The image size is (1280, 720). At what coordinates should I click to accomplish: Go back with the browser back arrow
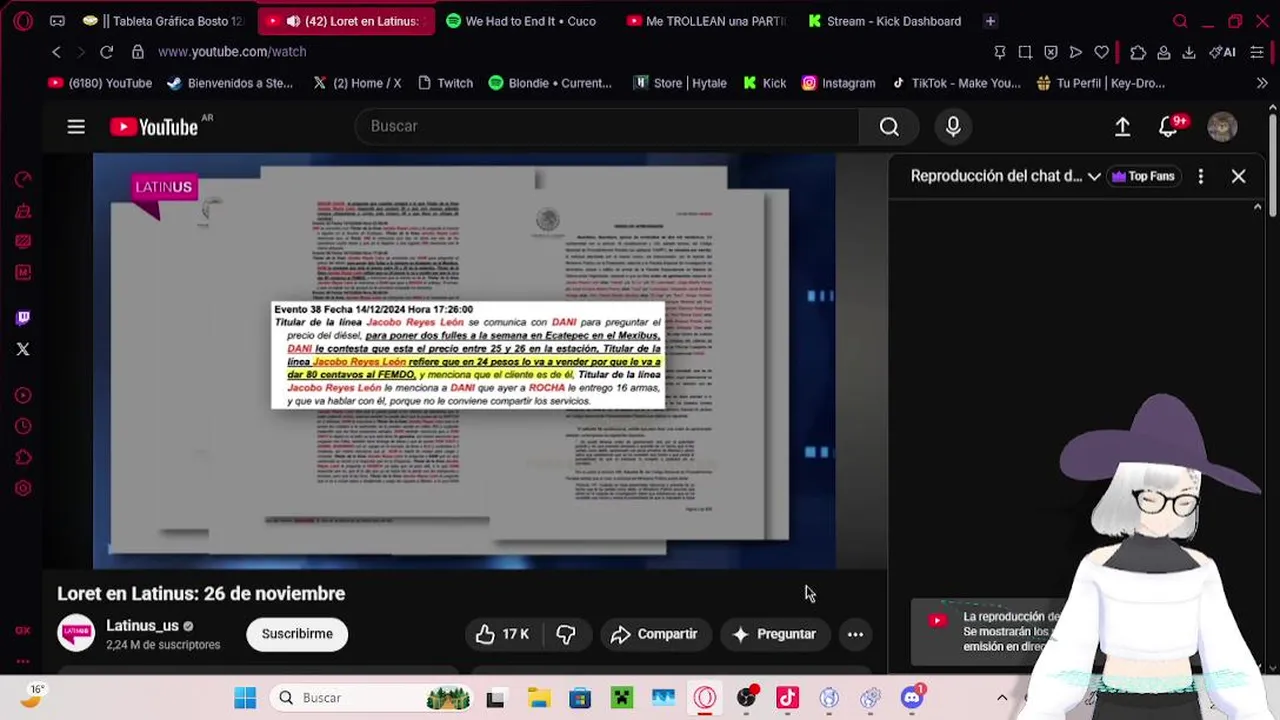57,52
